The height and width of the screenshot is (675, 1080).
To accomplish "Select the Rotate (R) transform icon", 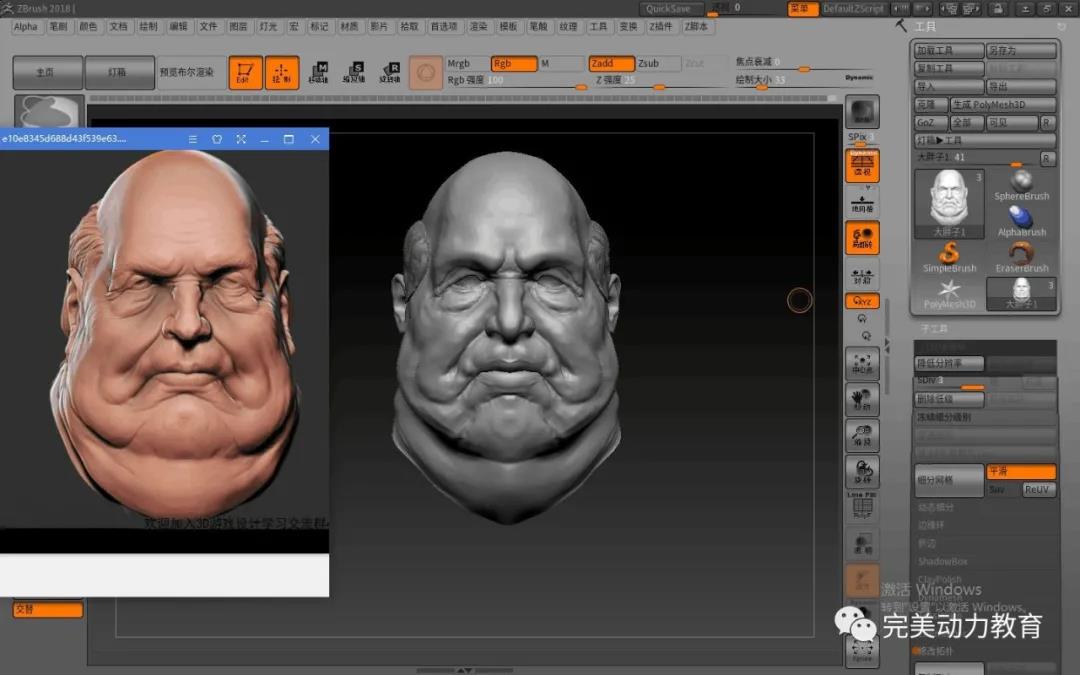I will [390, 72].
